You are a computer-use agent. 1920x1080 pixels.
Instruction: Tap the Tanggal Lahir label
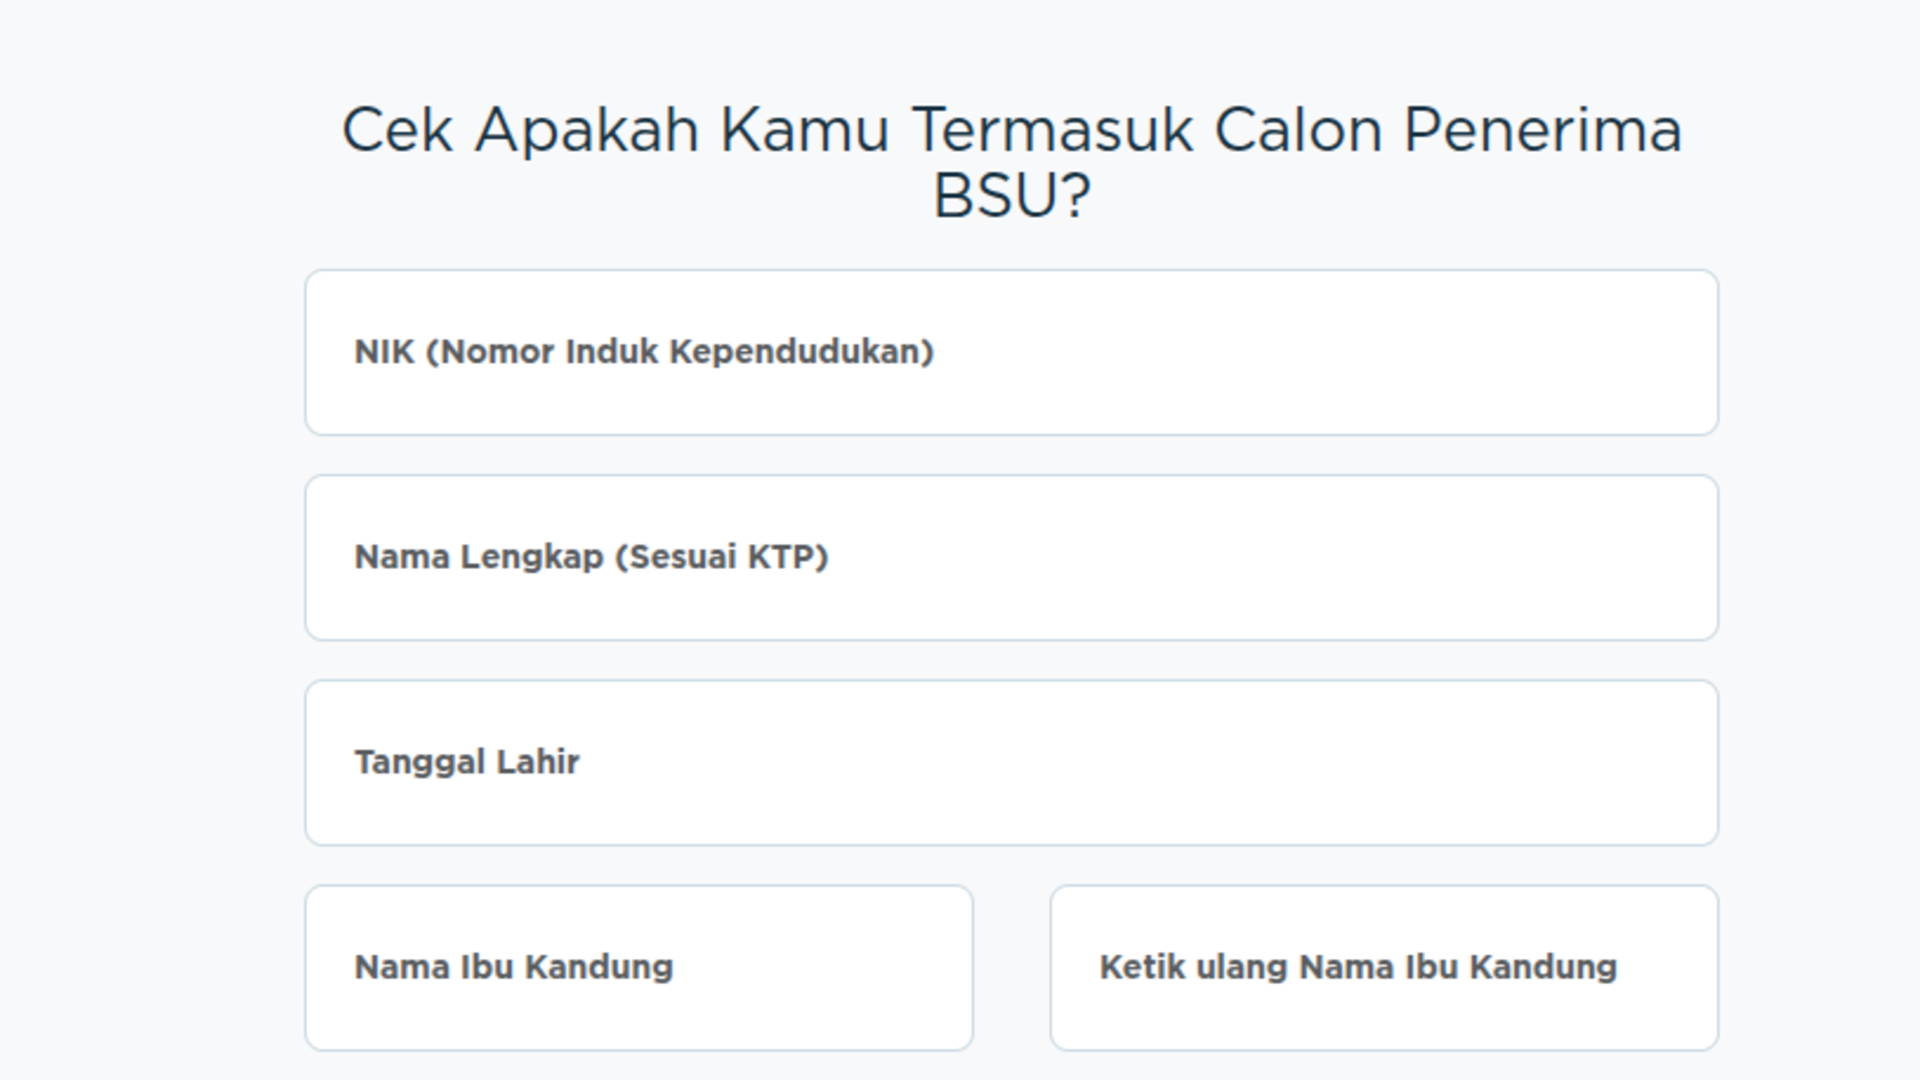click(x=467, y=761)
